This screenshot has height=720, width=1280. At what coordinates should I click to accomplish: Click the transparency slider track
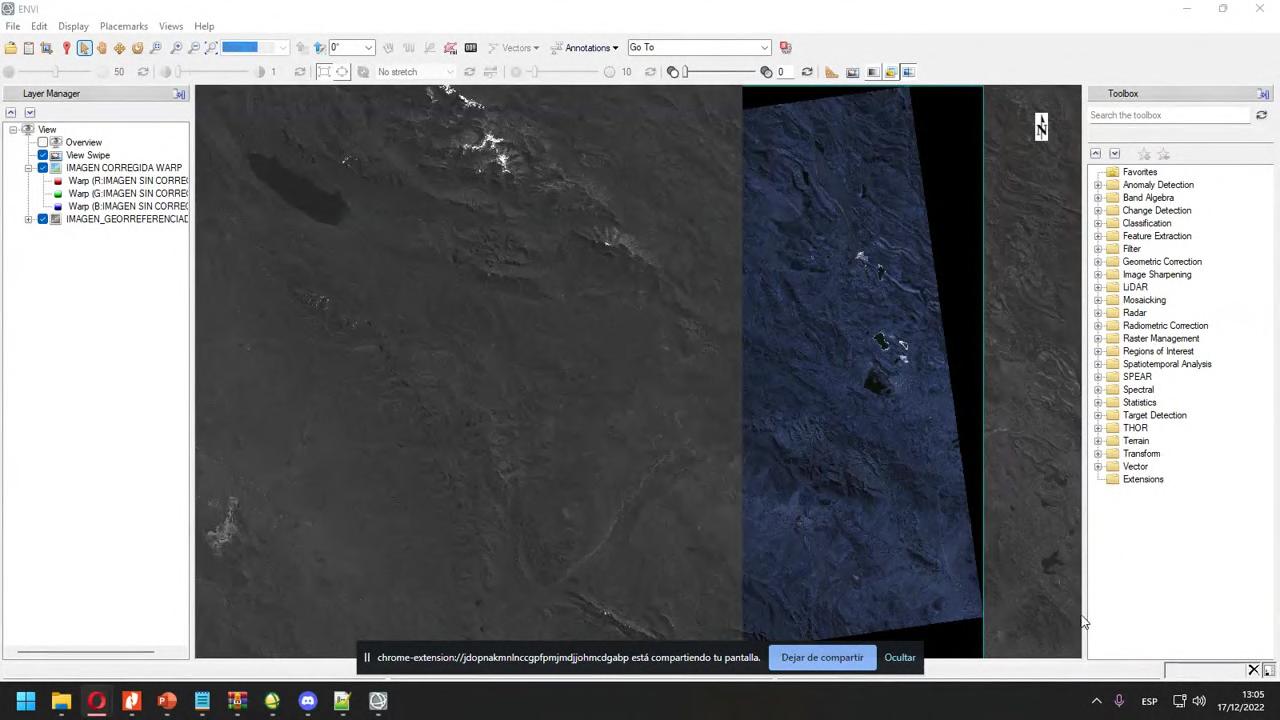tap(720, 72)
